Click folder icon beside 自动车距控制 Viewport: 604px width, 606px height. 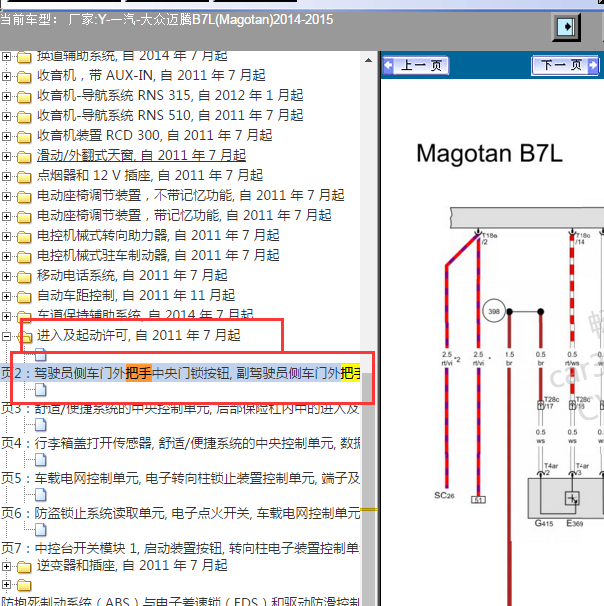pos(24,297)
